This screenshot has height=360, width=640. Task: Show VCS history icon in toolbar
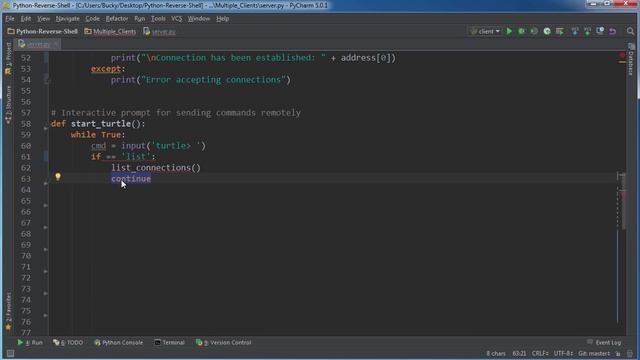tap(600, 31)
